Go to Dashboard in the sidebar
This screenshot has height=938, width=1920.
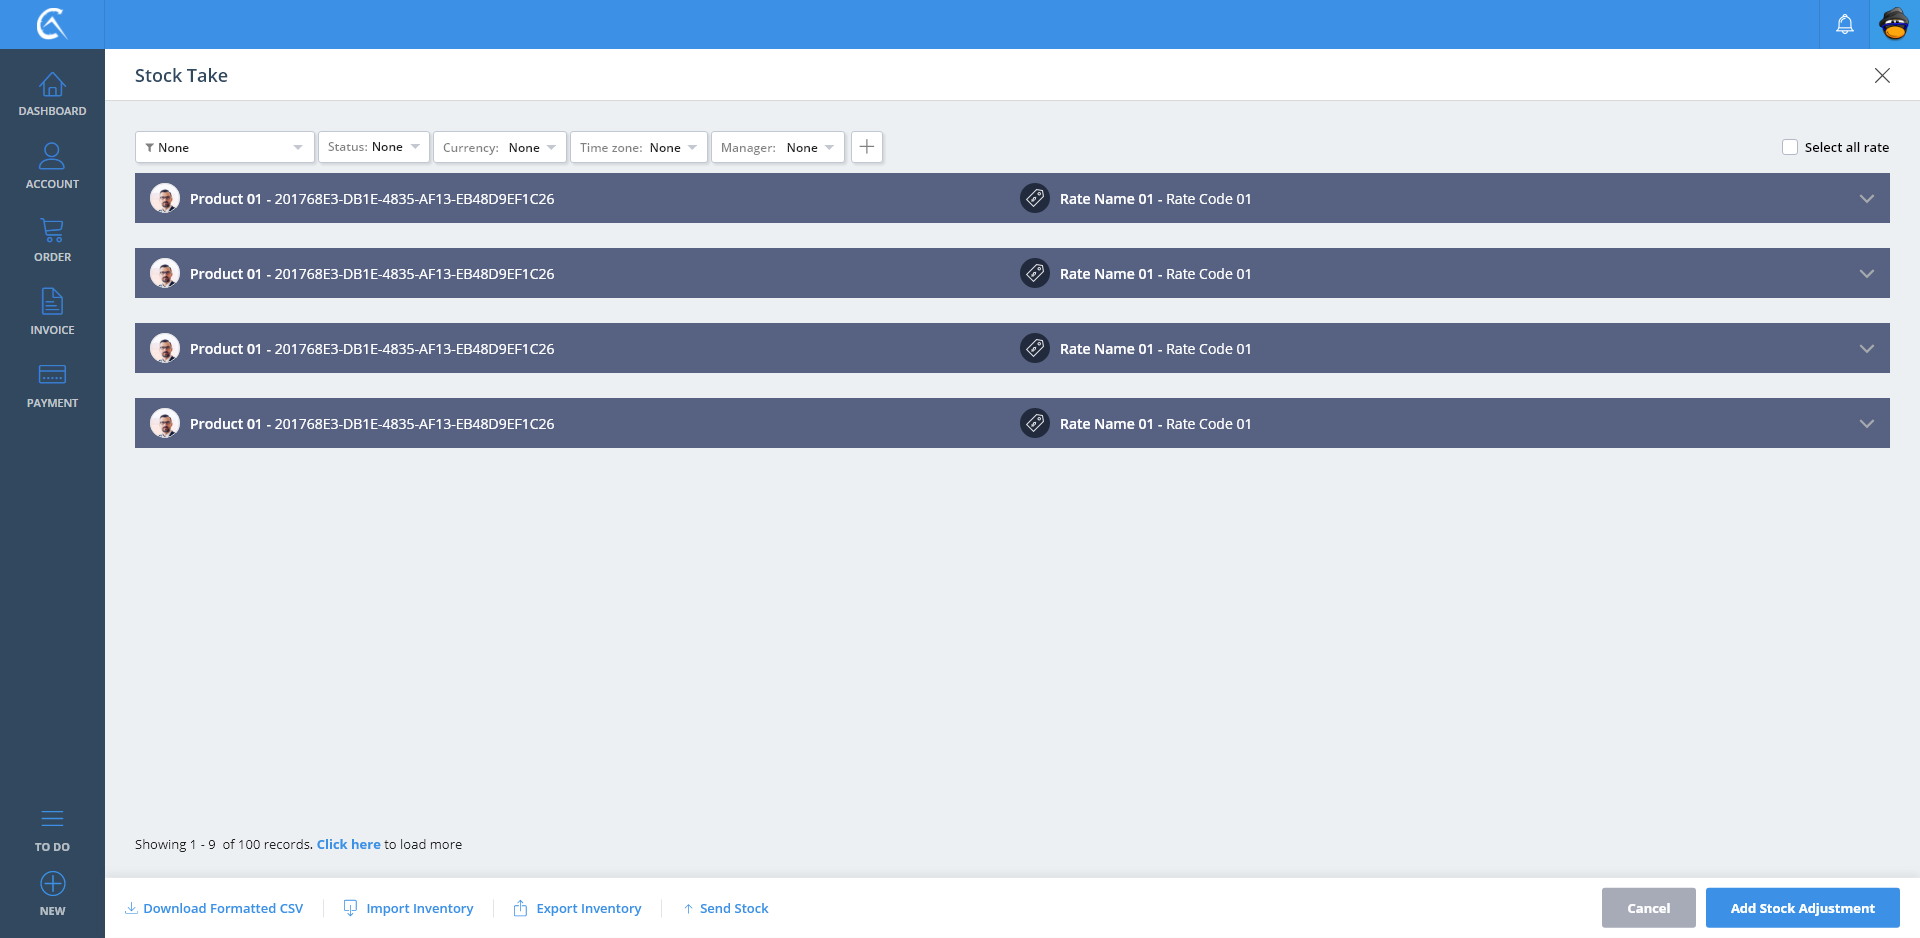coord(52,94)
